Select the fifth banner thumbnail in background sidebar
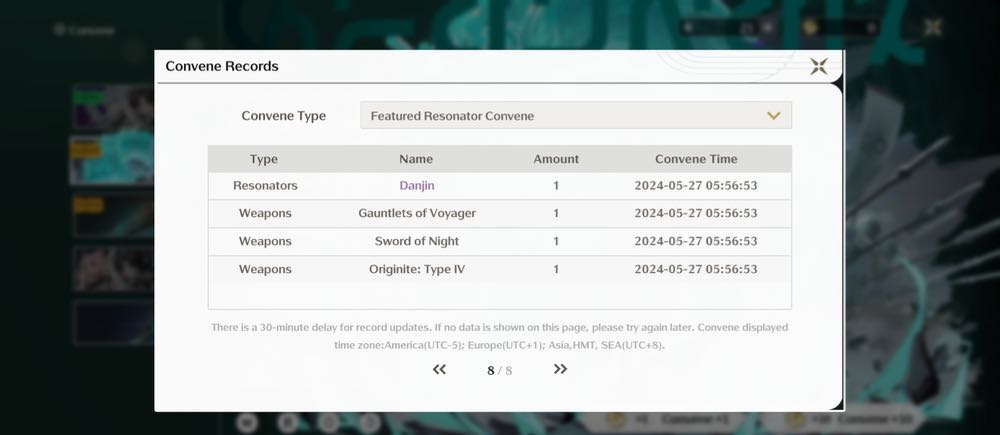1000x435 pixels. pyautogui.click(x=112, y=323)
